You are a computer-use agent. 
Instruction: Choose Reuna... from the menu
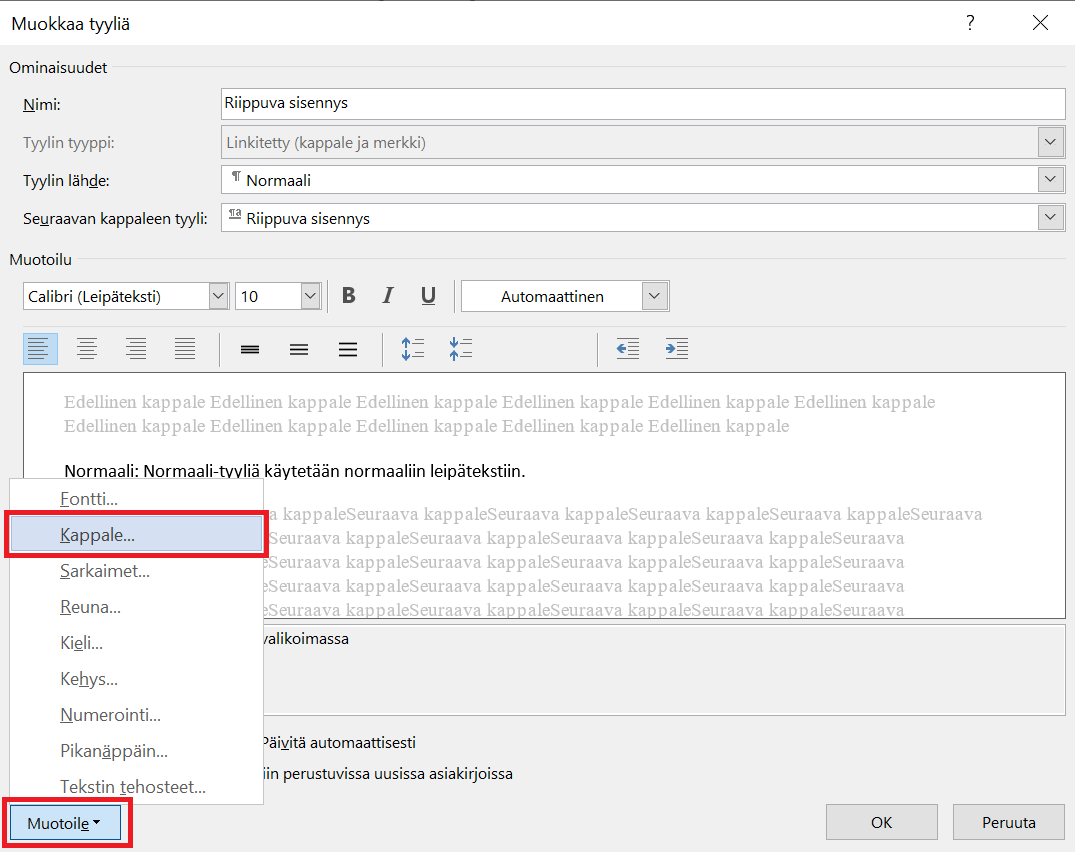coord(136,607)
